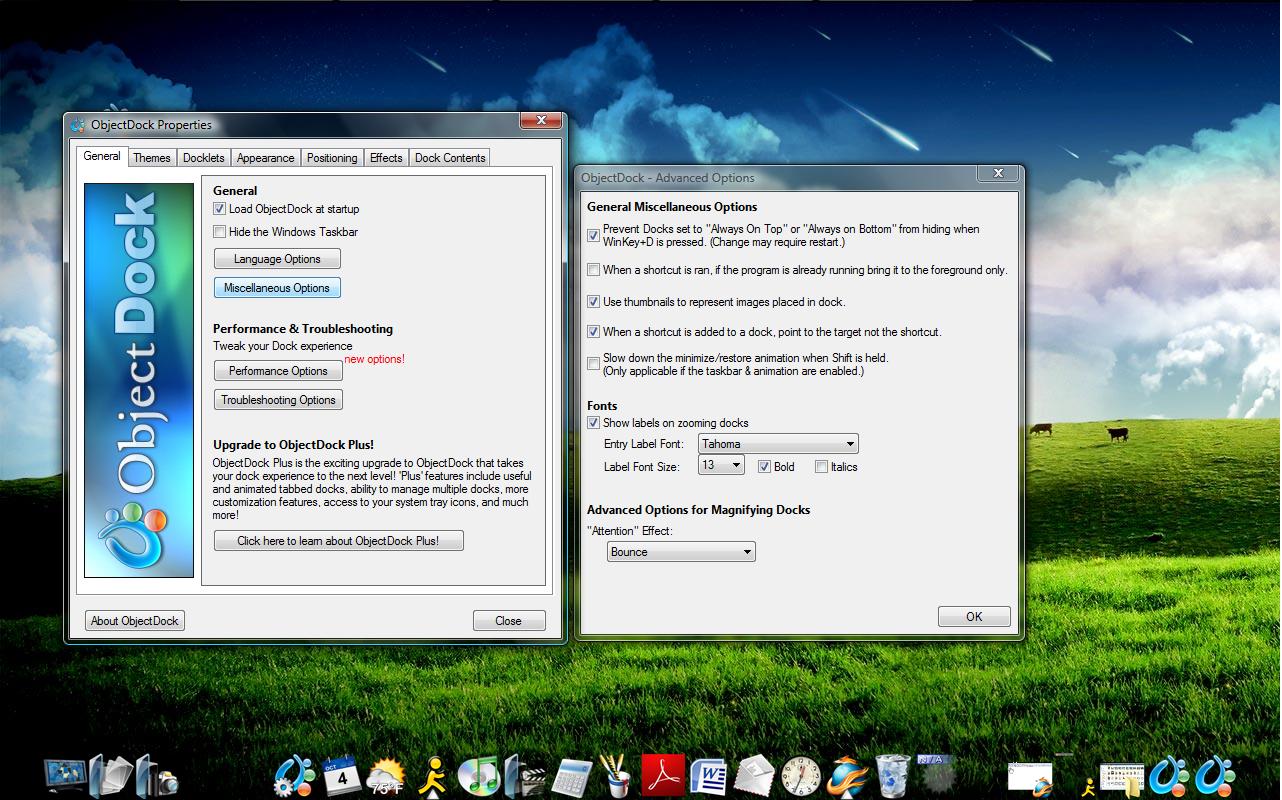Switch to the Themes tab
This screenshot has width=1282, height=800.
click(x=152, y=158)
